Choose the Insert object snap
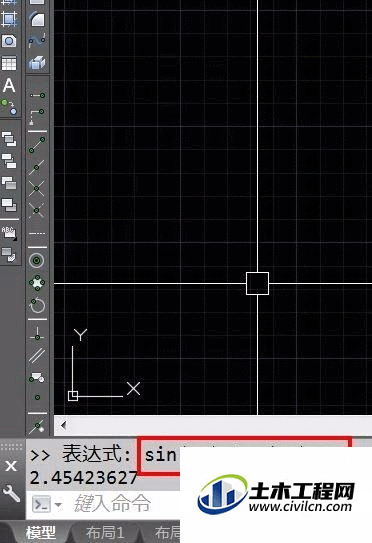 37,377
